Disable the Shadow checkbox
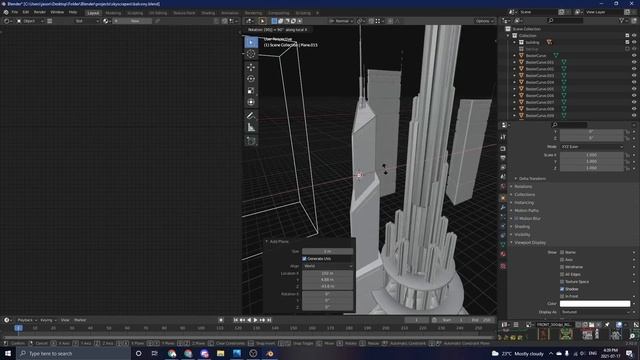 [x=562, y=289]
